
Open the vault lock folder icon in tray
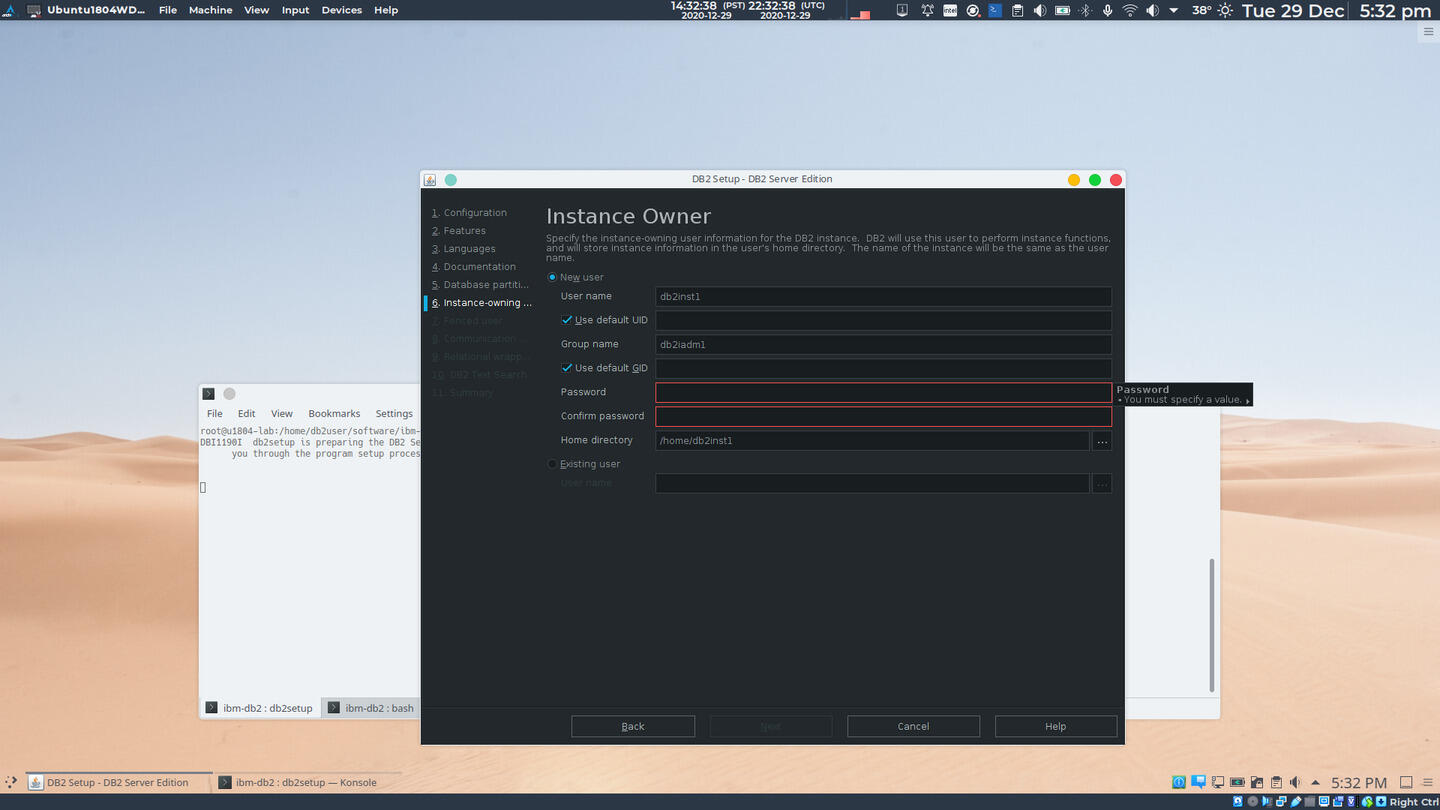[x=1257, y=782]
